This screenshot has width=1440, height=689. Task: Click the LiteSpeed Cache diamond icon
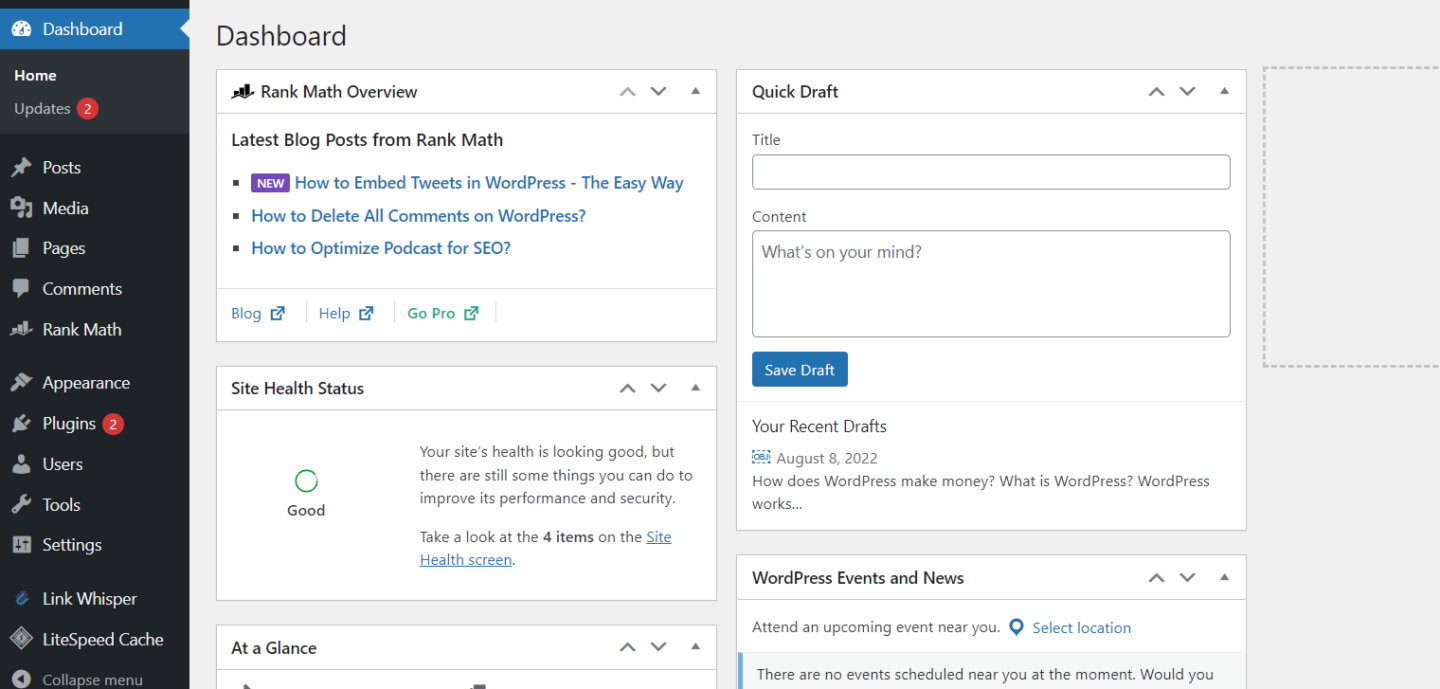tap(21, 639)
